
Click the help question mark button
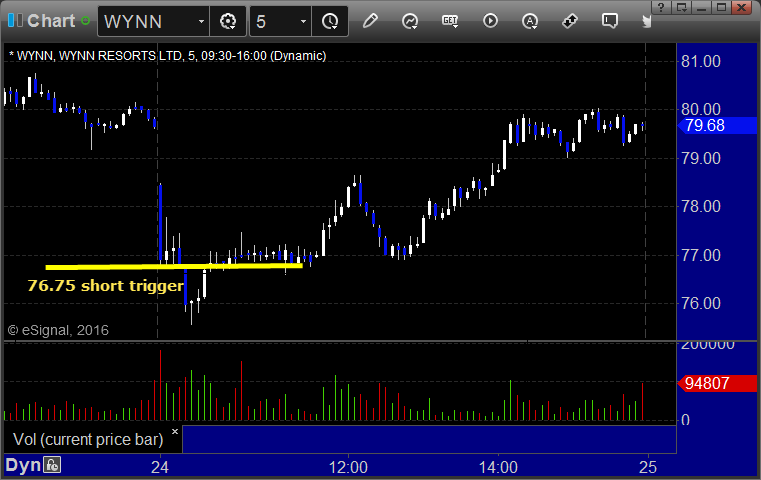click(661, 7)
